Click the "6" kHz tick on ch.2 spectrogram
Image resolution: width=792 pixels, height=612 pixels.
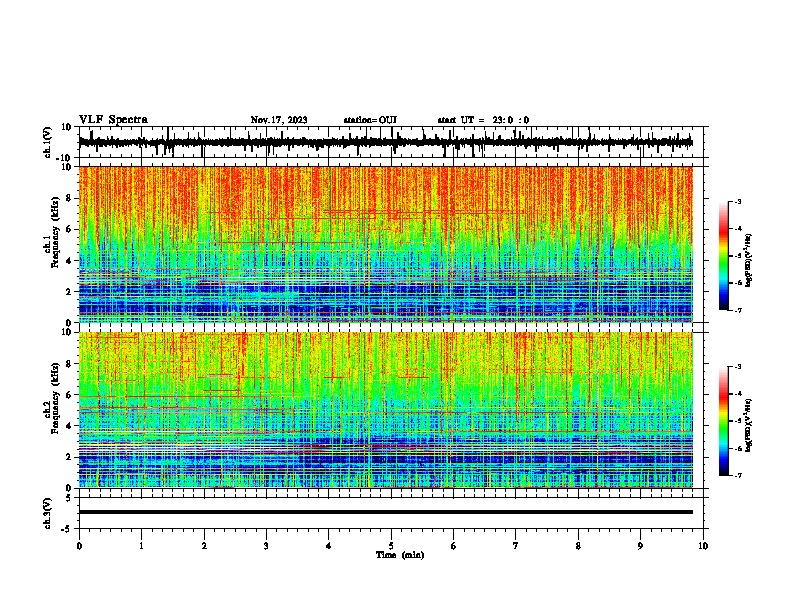click(x=69, y=395)
